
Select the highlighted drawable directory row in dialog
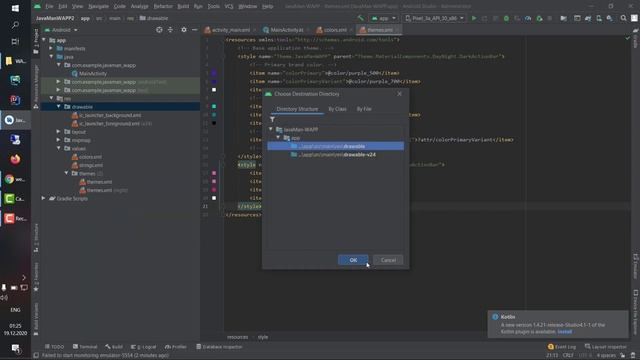pos(336,146)
